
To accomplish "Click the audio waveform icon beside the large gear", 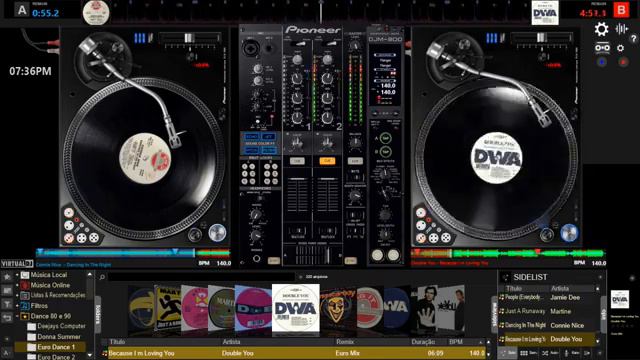I will pyautogui.click(x=622, y=29).
